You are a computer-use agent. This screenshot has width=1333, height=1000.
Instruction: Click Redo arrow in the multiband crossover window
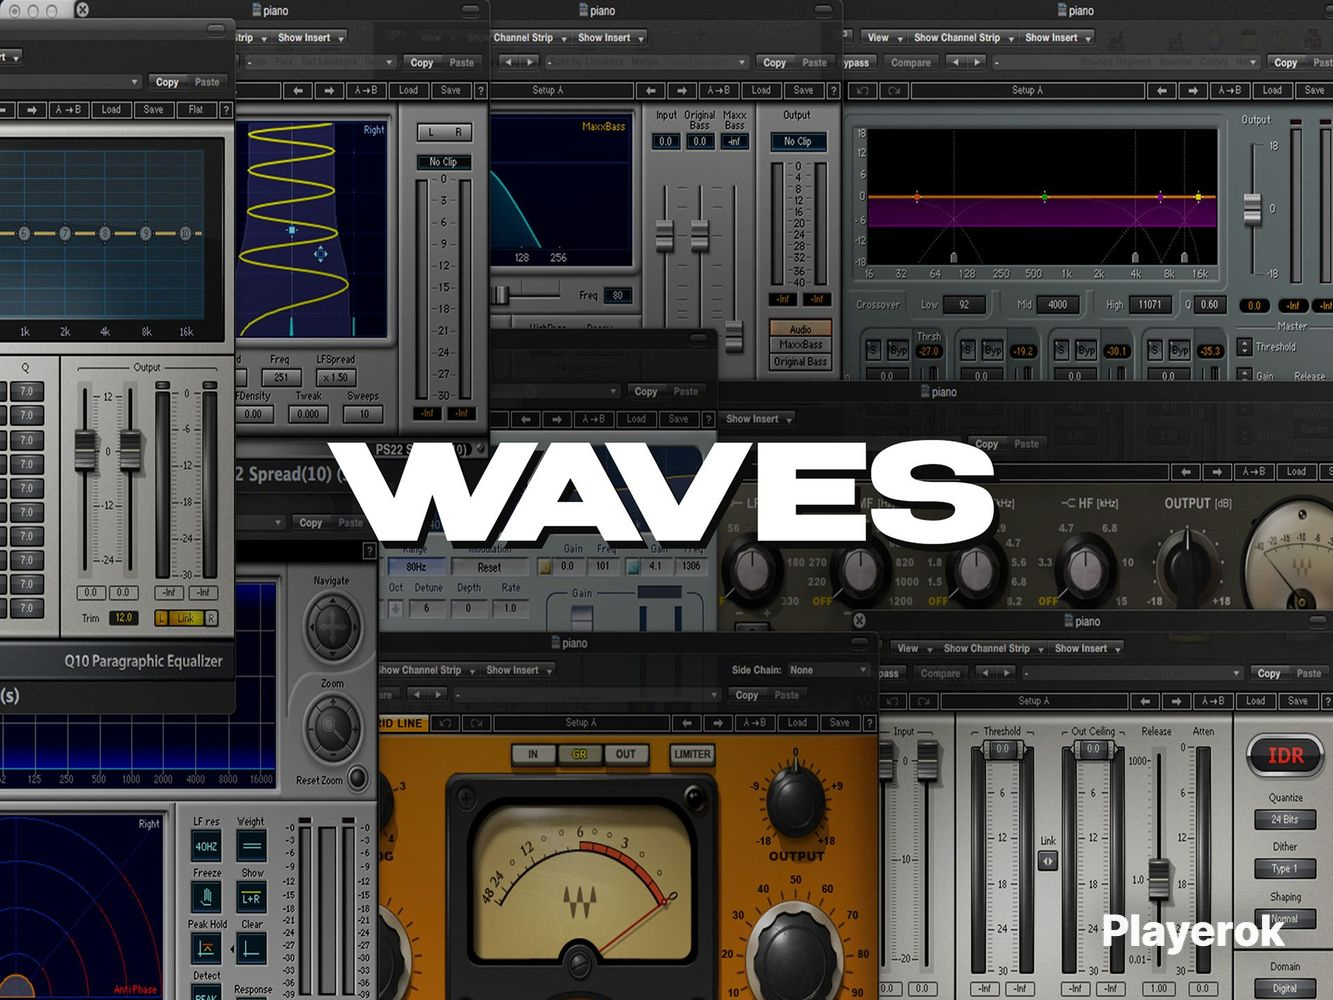893,90
